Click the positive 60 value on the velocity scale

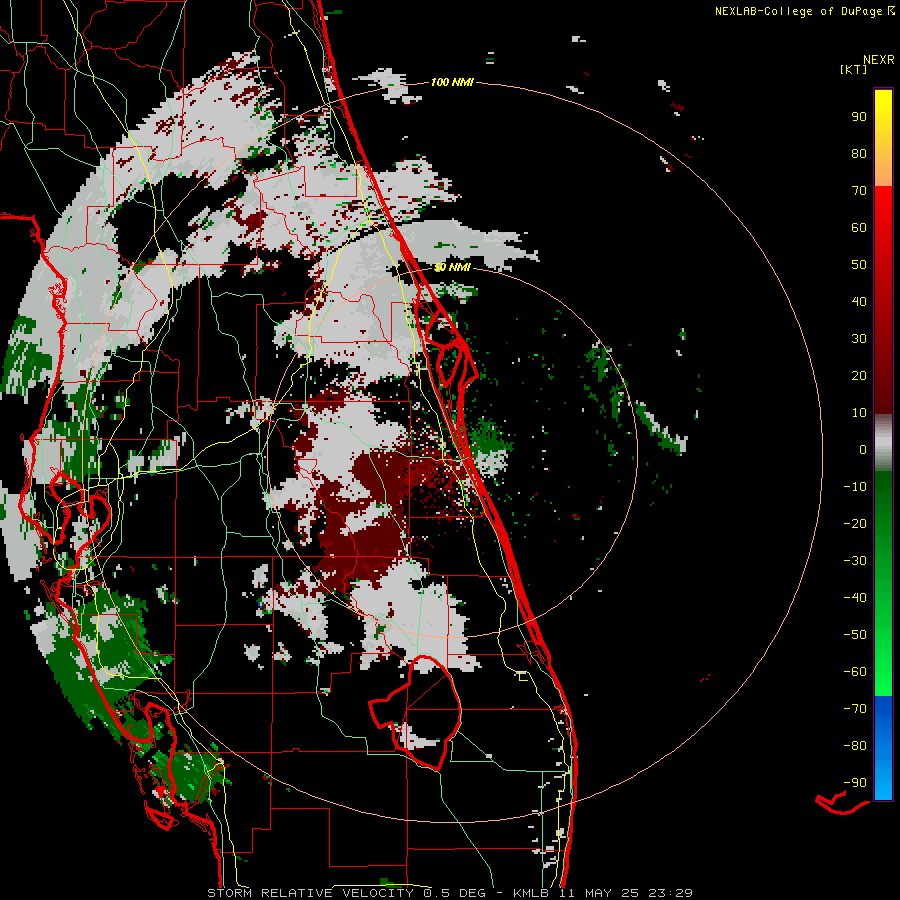click(859, 227)
